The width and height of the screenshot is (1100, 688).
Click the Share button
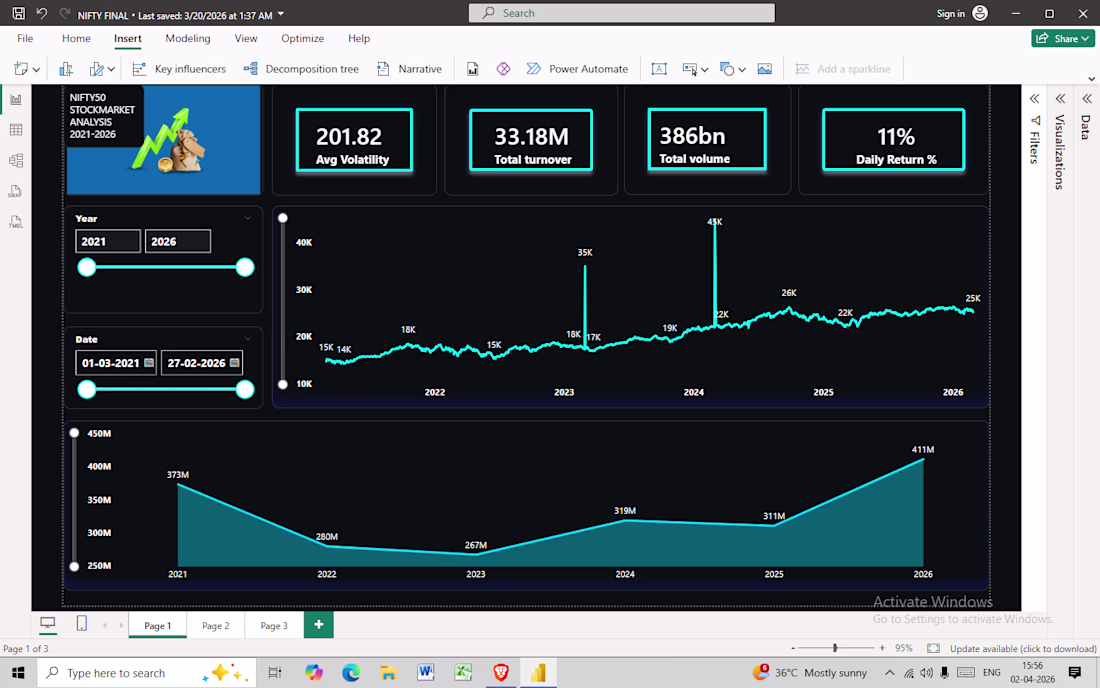tap(1062, 39)
